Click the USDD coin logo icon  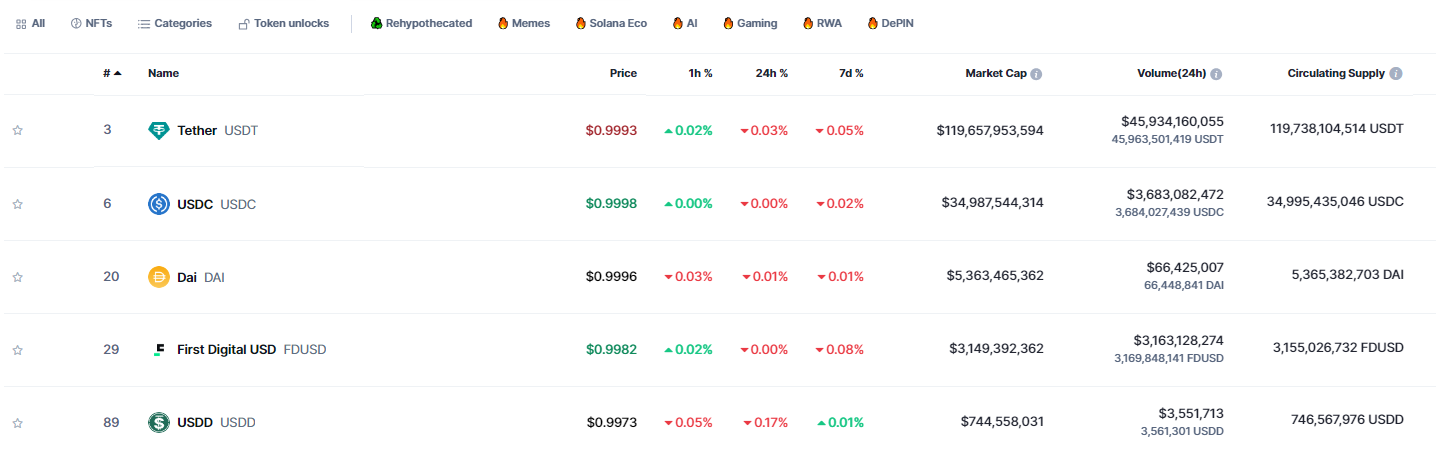[x=159, y=422]
